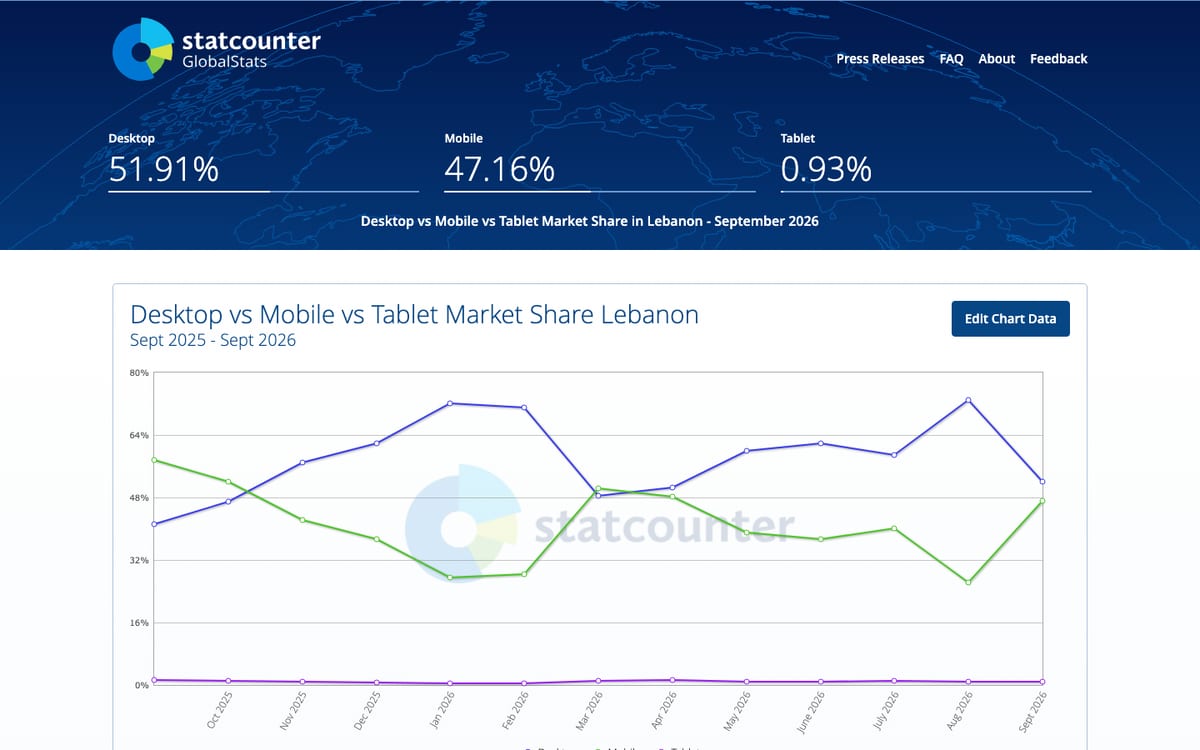Image resolution: width=1200 pixels, height=750 pixels.
Task: Click the Sept 2025 - Sept 2026 date range
Action: [213, 340]
